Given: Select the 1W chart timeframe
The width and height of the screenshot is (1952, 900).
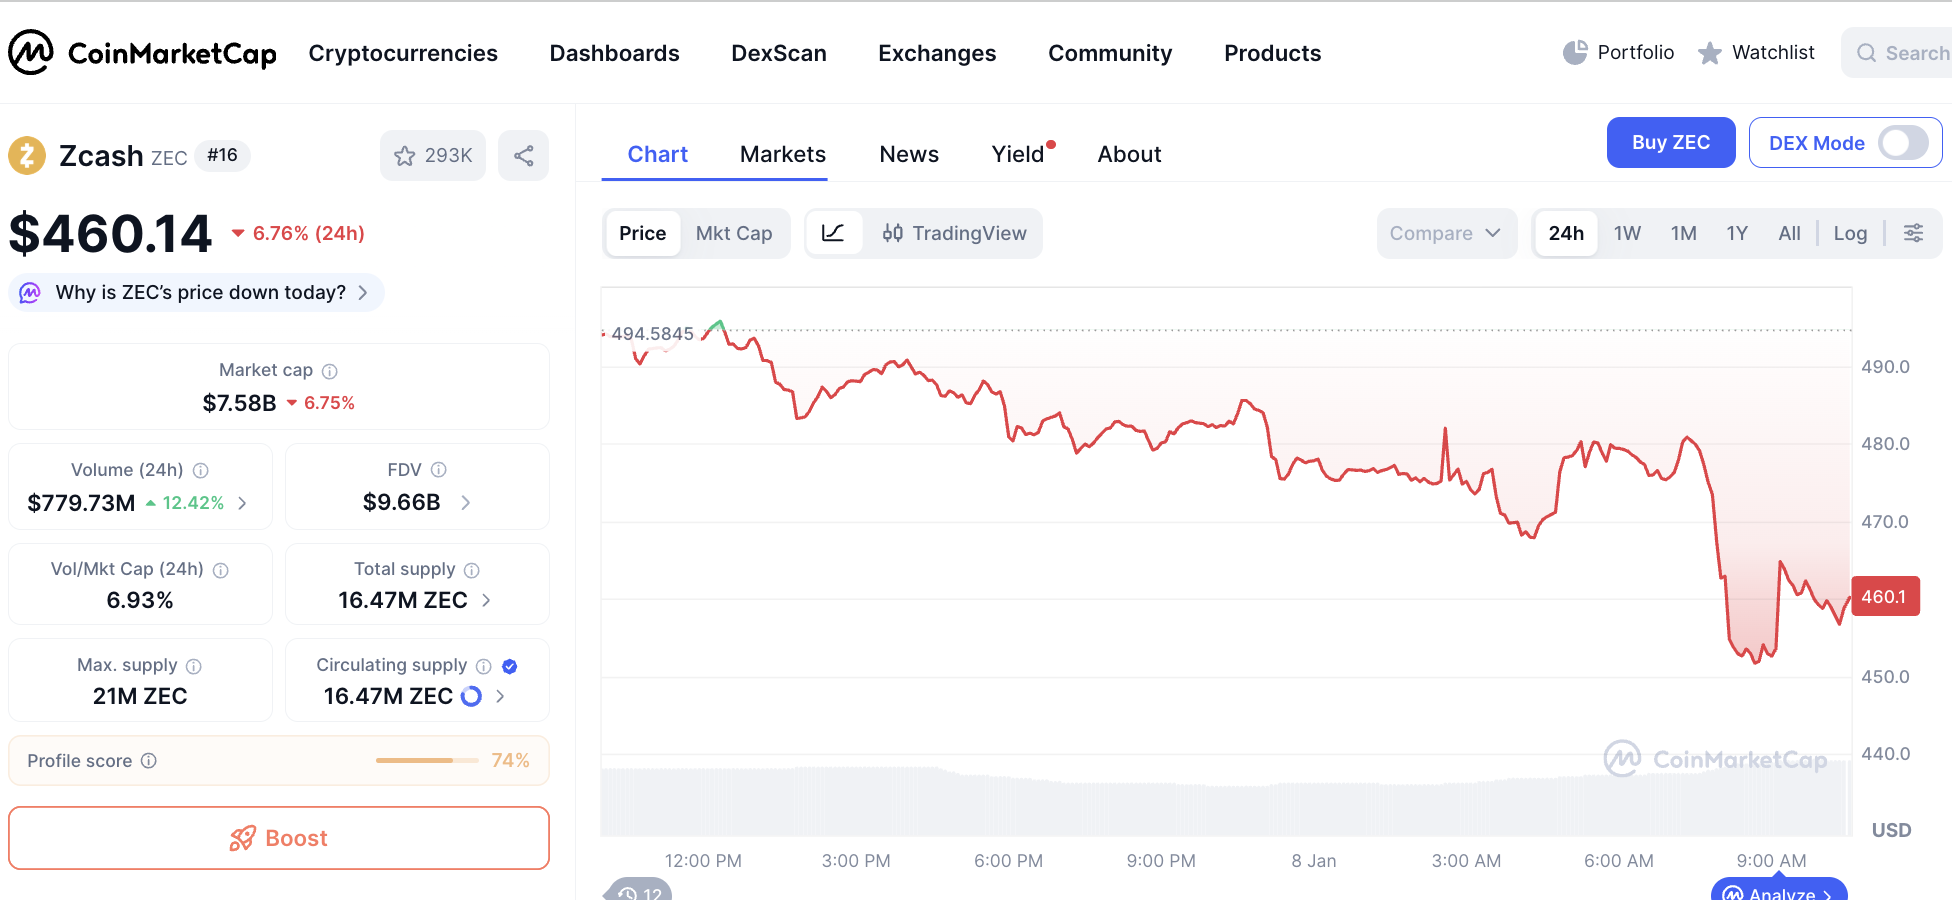Looking at the screenshot, I should pos(1627,232).
